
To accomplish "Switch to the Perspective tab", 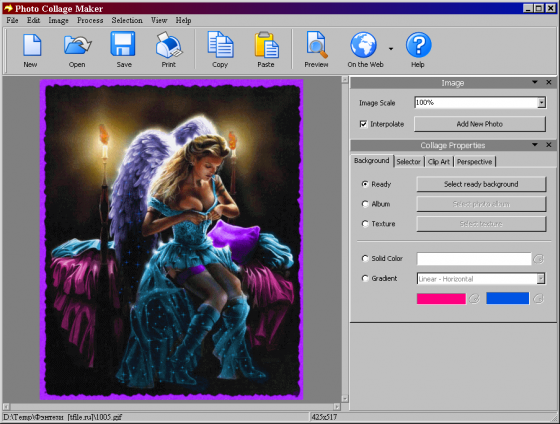I will pos(474,162).
